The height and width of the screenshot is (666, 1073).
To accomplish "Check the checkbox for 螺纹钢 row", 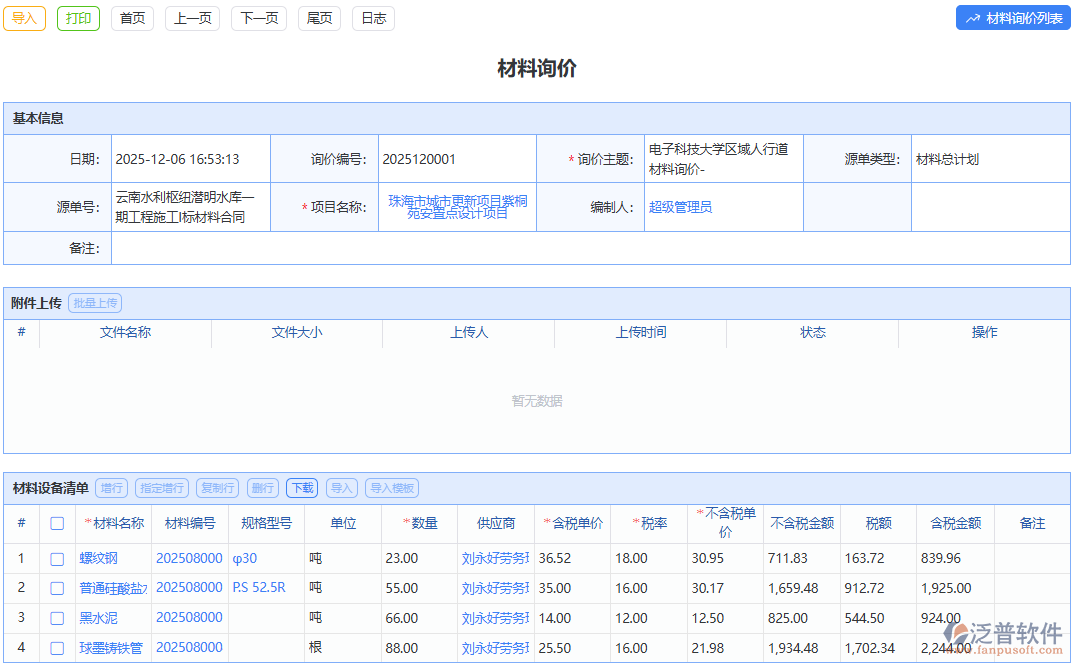I will click(x=57, y=559).
